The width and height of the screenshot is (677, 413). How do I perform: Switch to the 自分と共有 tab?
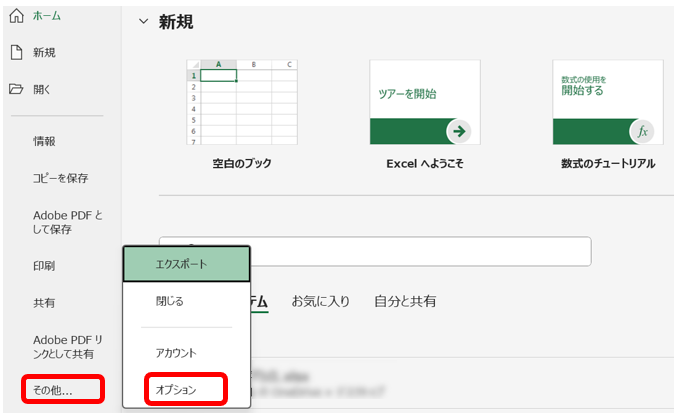pyautogui.click(x=405, y=301)
